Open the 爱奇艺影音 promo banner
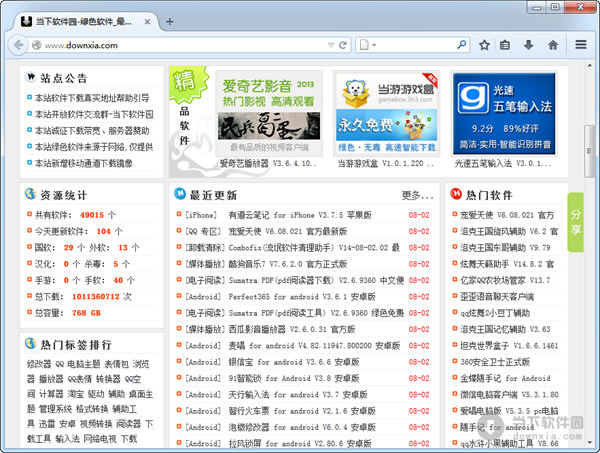The width and height of the screenshot is (600, 453). (269, 114)
